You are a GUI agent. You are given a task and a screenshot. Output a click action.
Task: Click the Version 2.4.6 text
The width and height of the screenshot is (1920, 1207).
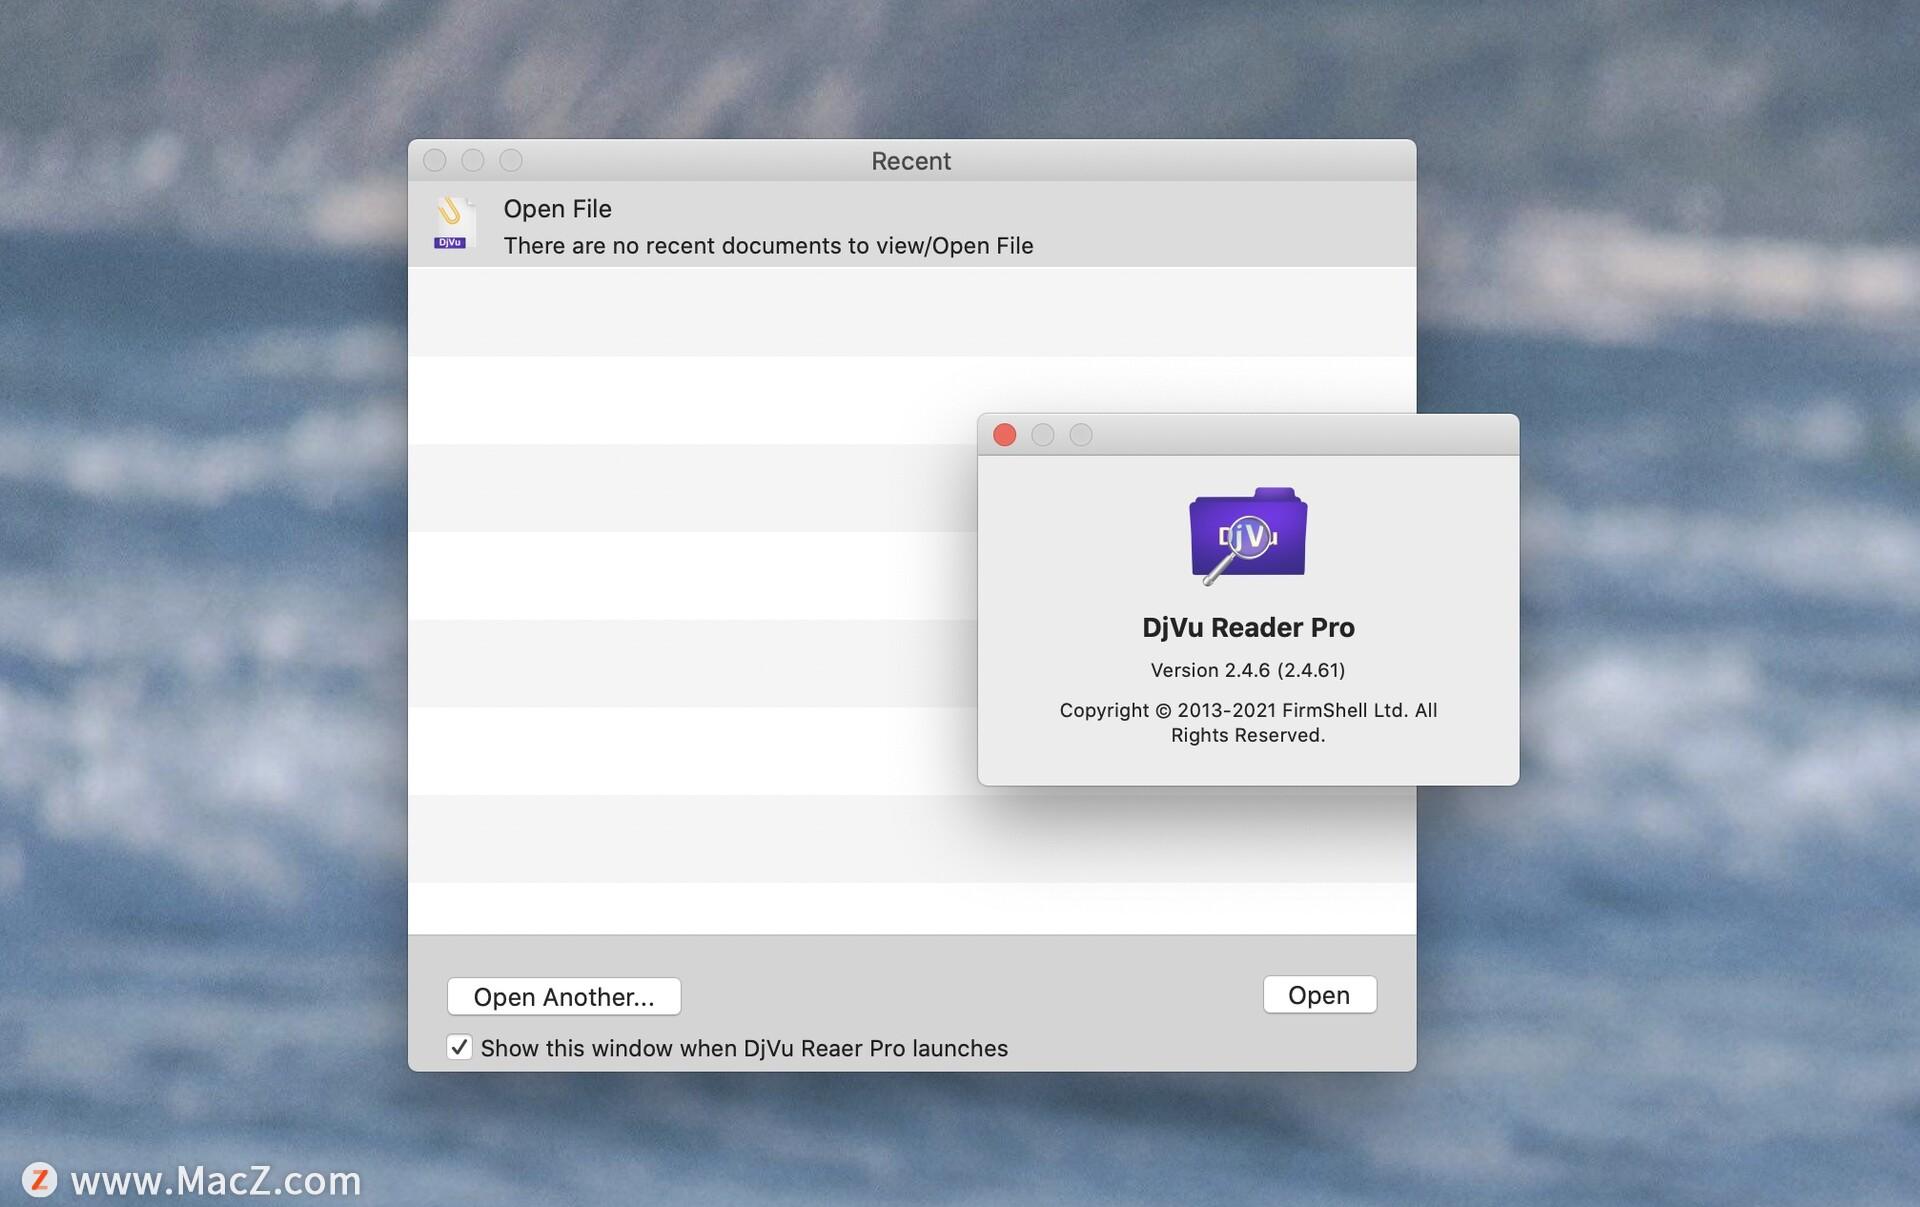[1247, 670]
